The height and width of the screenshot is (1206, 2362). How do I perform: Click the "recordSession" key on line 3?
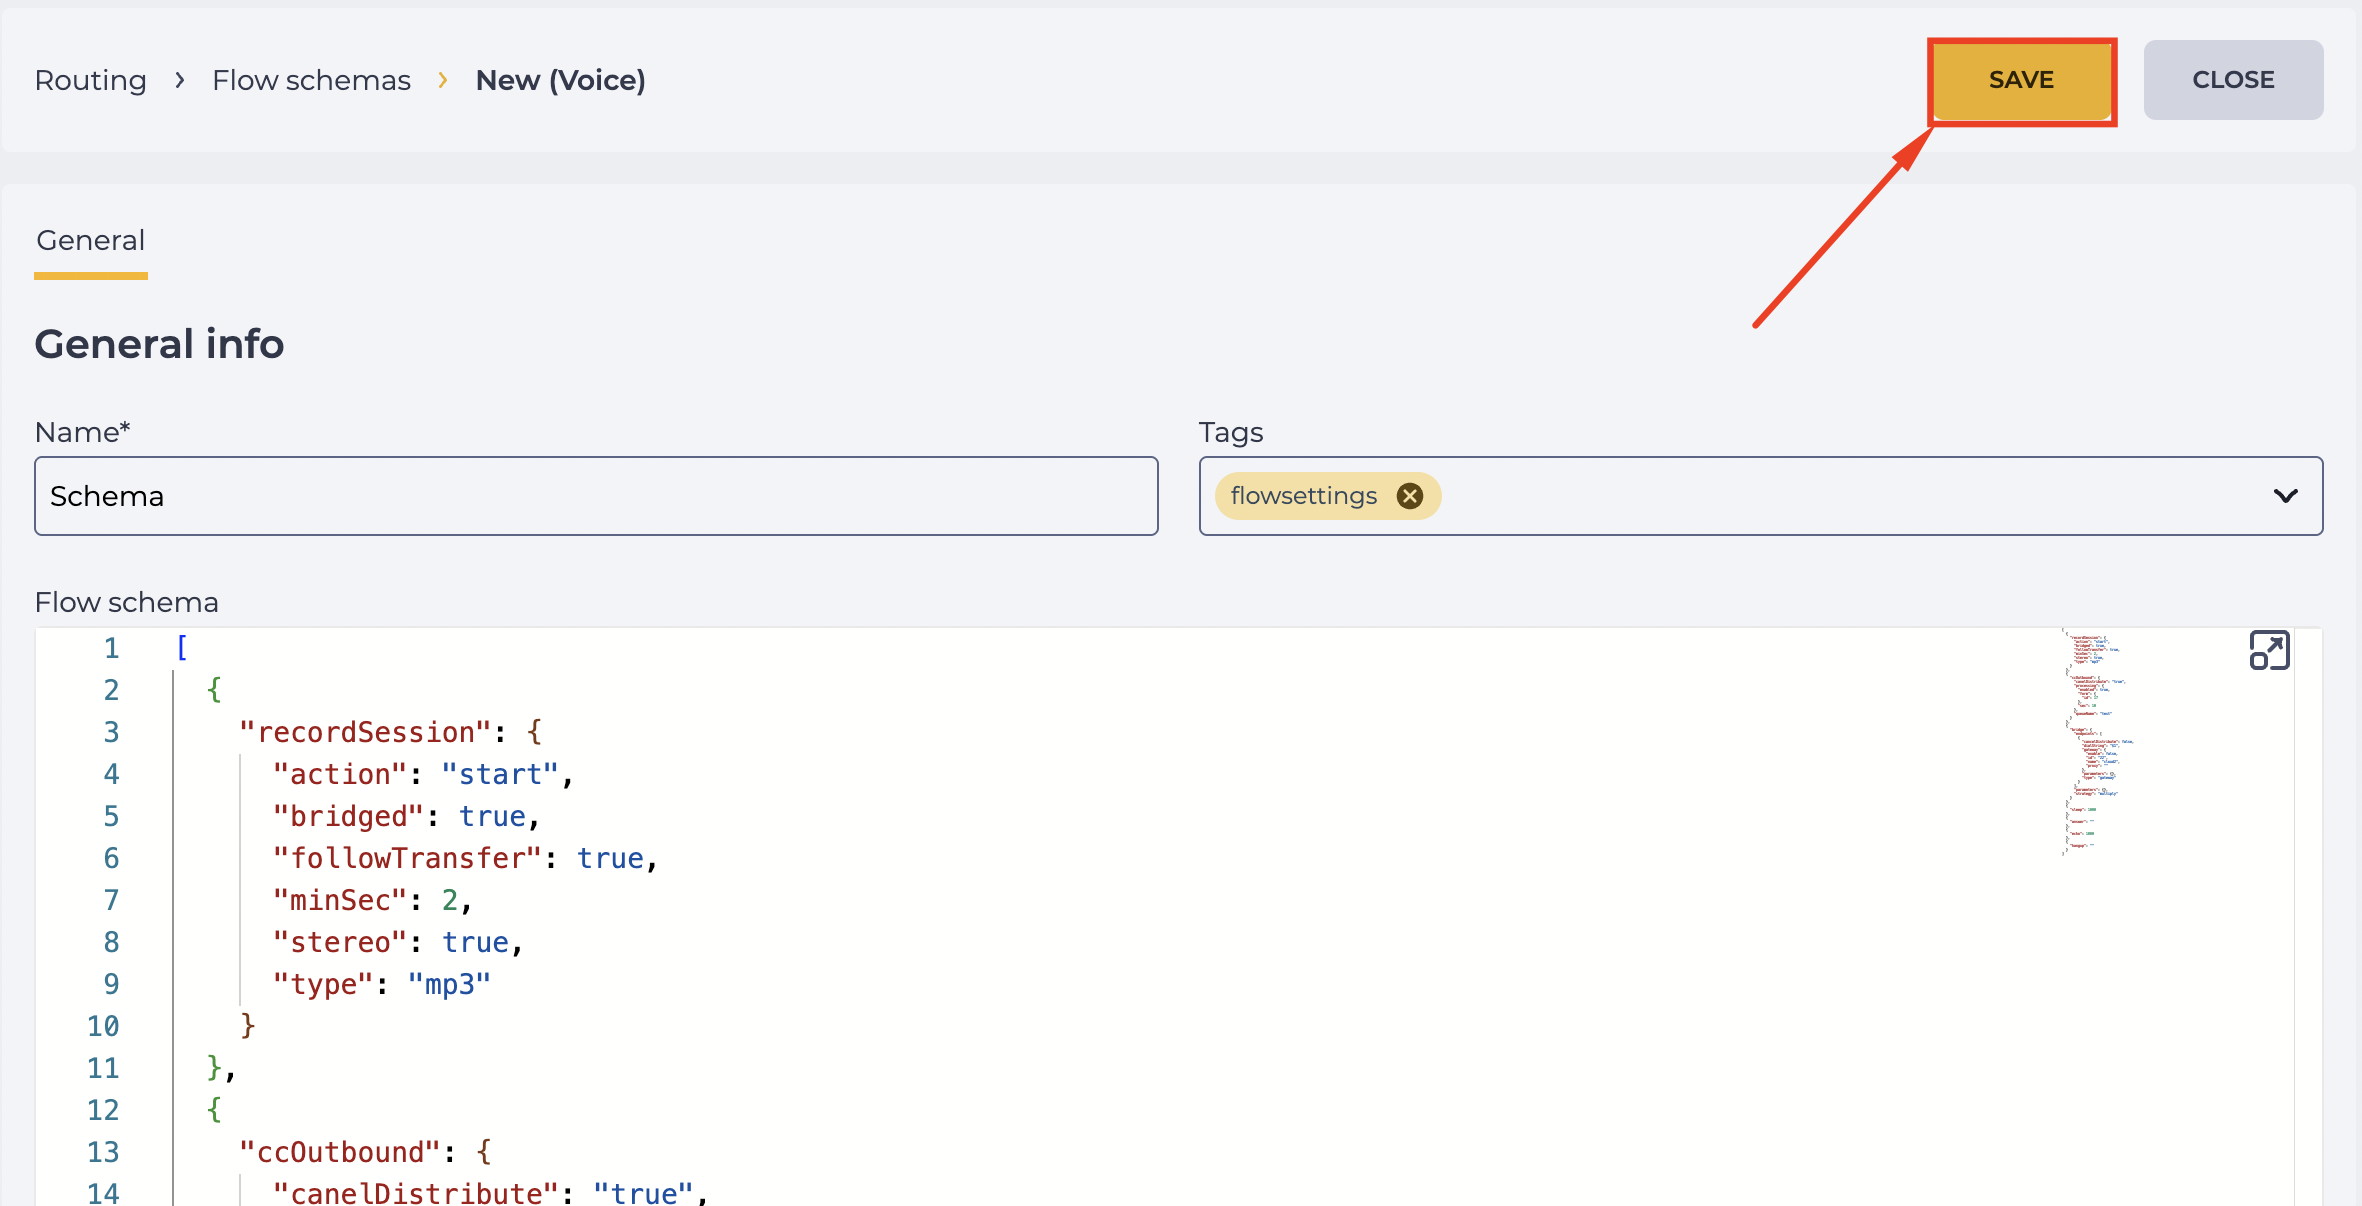pos(365,732)
